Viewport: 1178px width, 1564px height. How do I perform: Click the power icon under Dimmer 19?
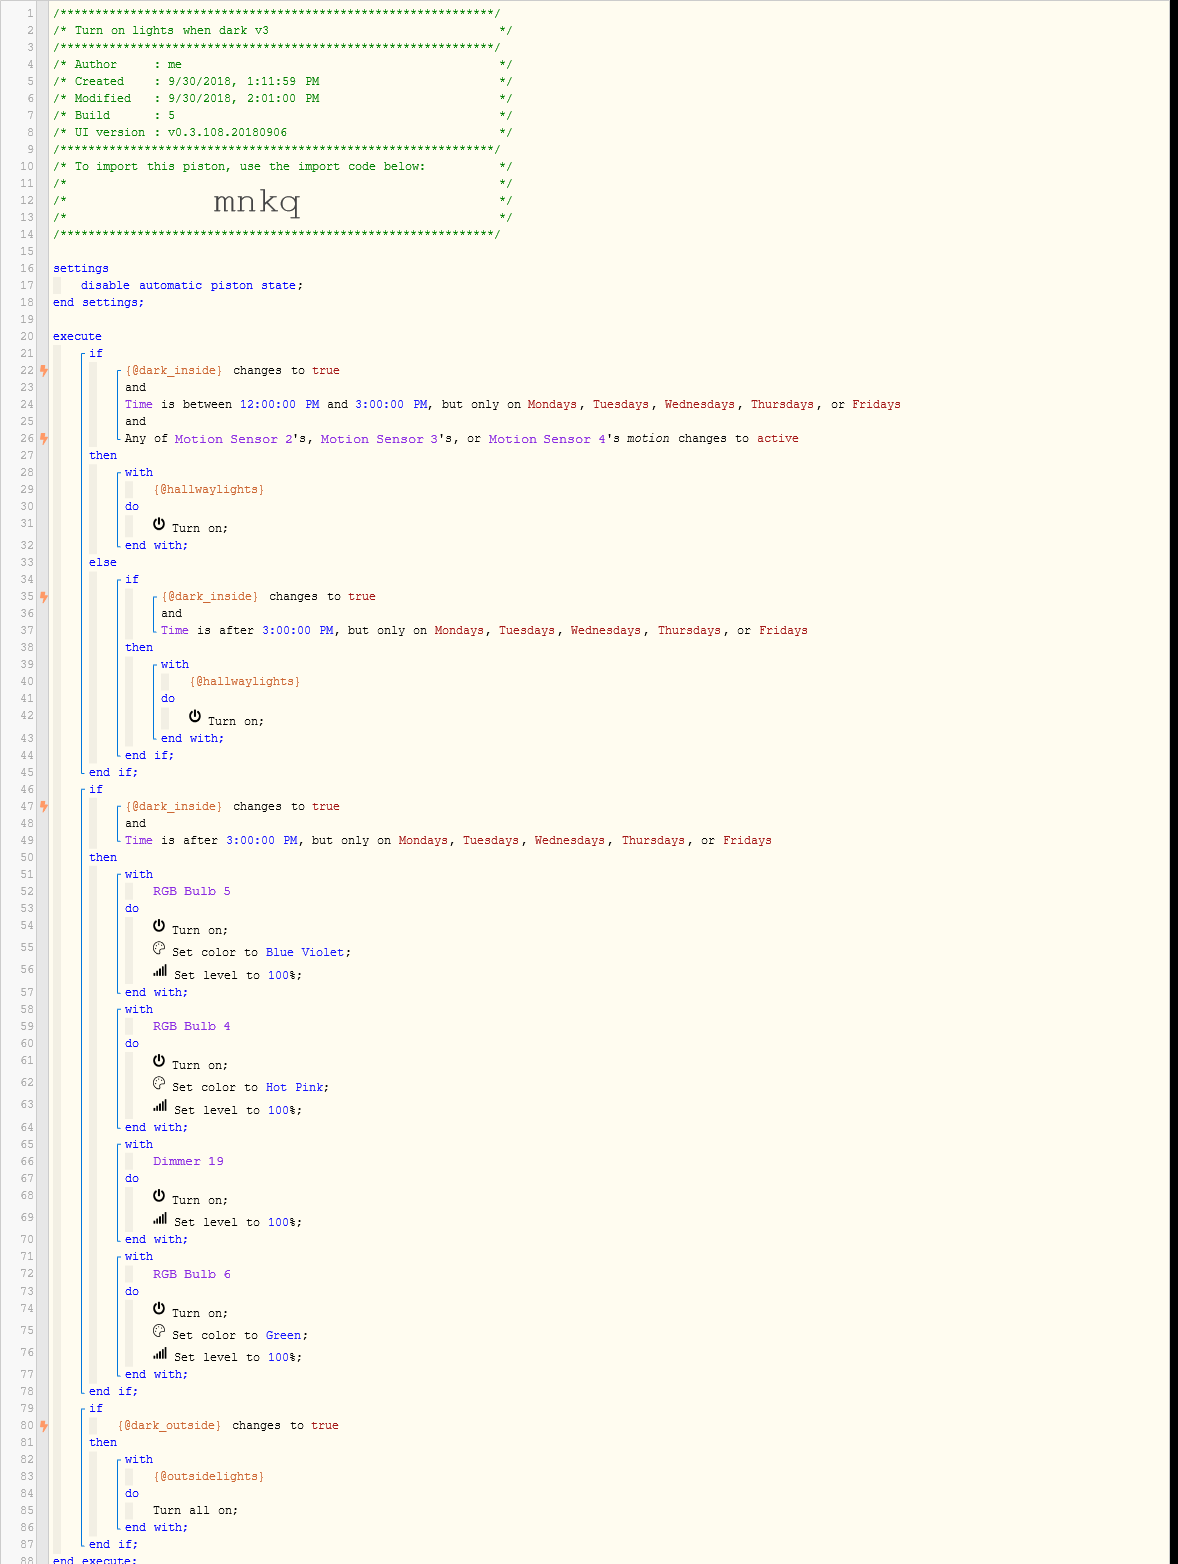pos(159,1196)
